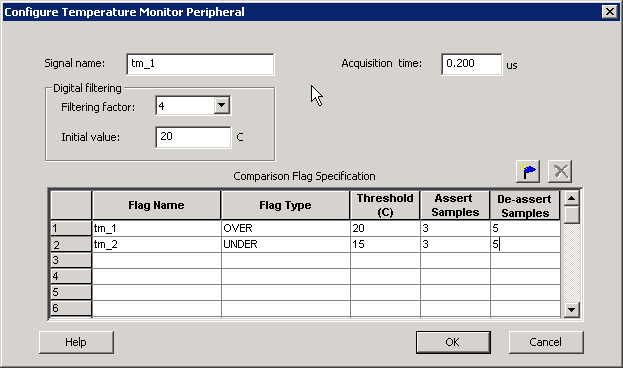Click the delete flag X icon

click(560, 172)
